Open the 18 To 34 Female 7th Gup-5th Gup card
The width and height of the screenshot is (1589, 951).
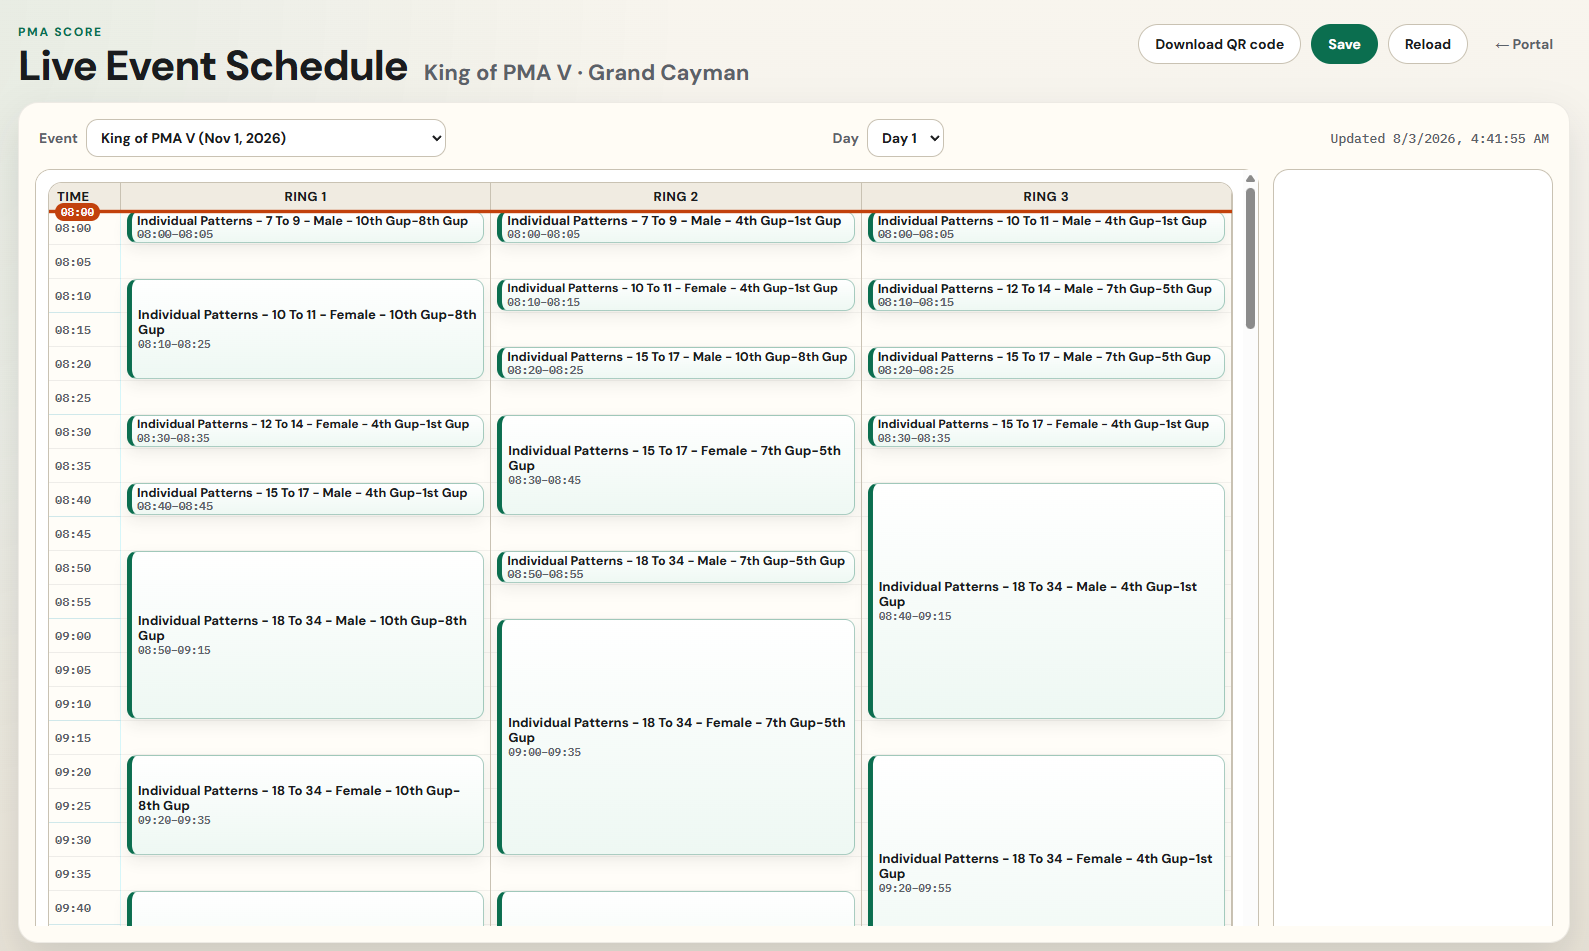coord(676,737)
